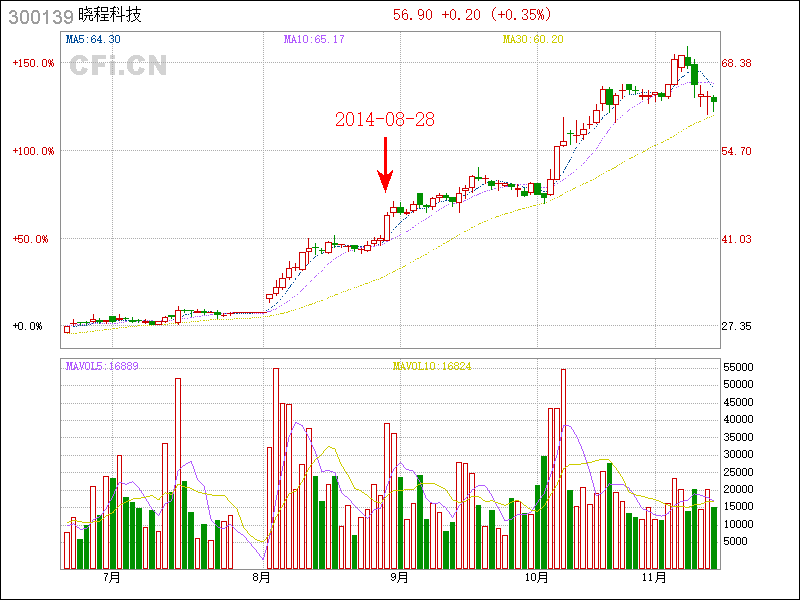Click the +150.0% percentage axis label
The image size is (800, 600).
point(33,63)
